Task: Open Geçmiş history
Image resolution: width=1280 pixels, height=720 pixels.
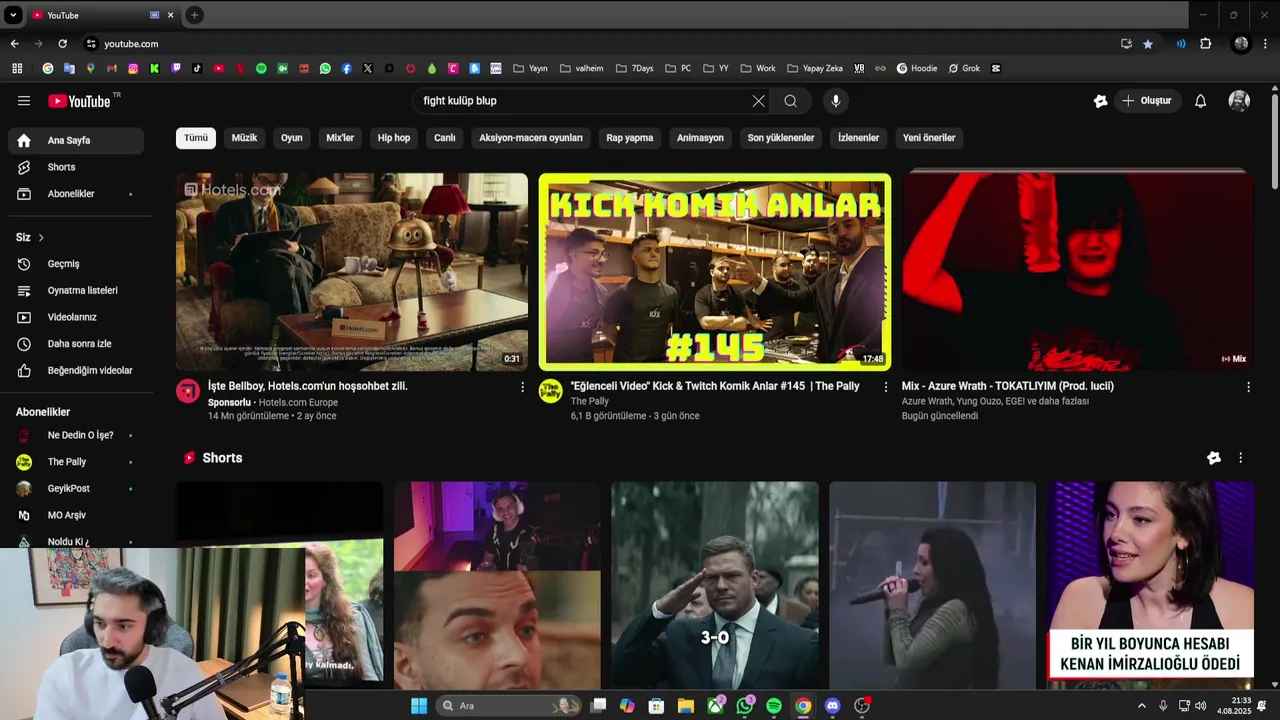Action: tap(76, 264)
